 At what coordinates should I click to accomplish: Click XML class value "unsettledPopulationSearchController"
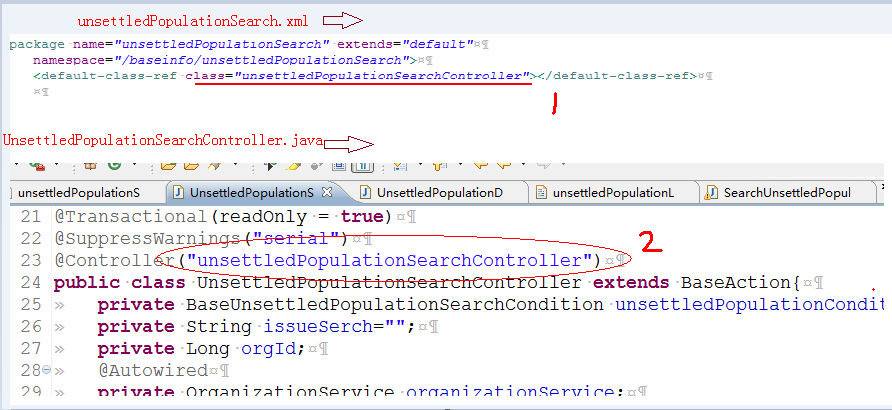[383, 75]
